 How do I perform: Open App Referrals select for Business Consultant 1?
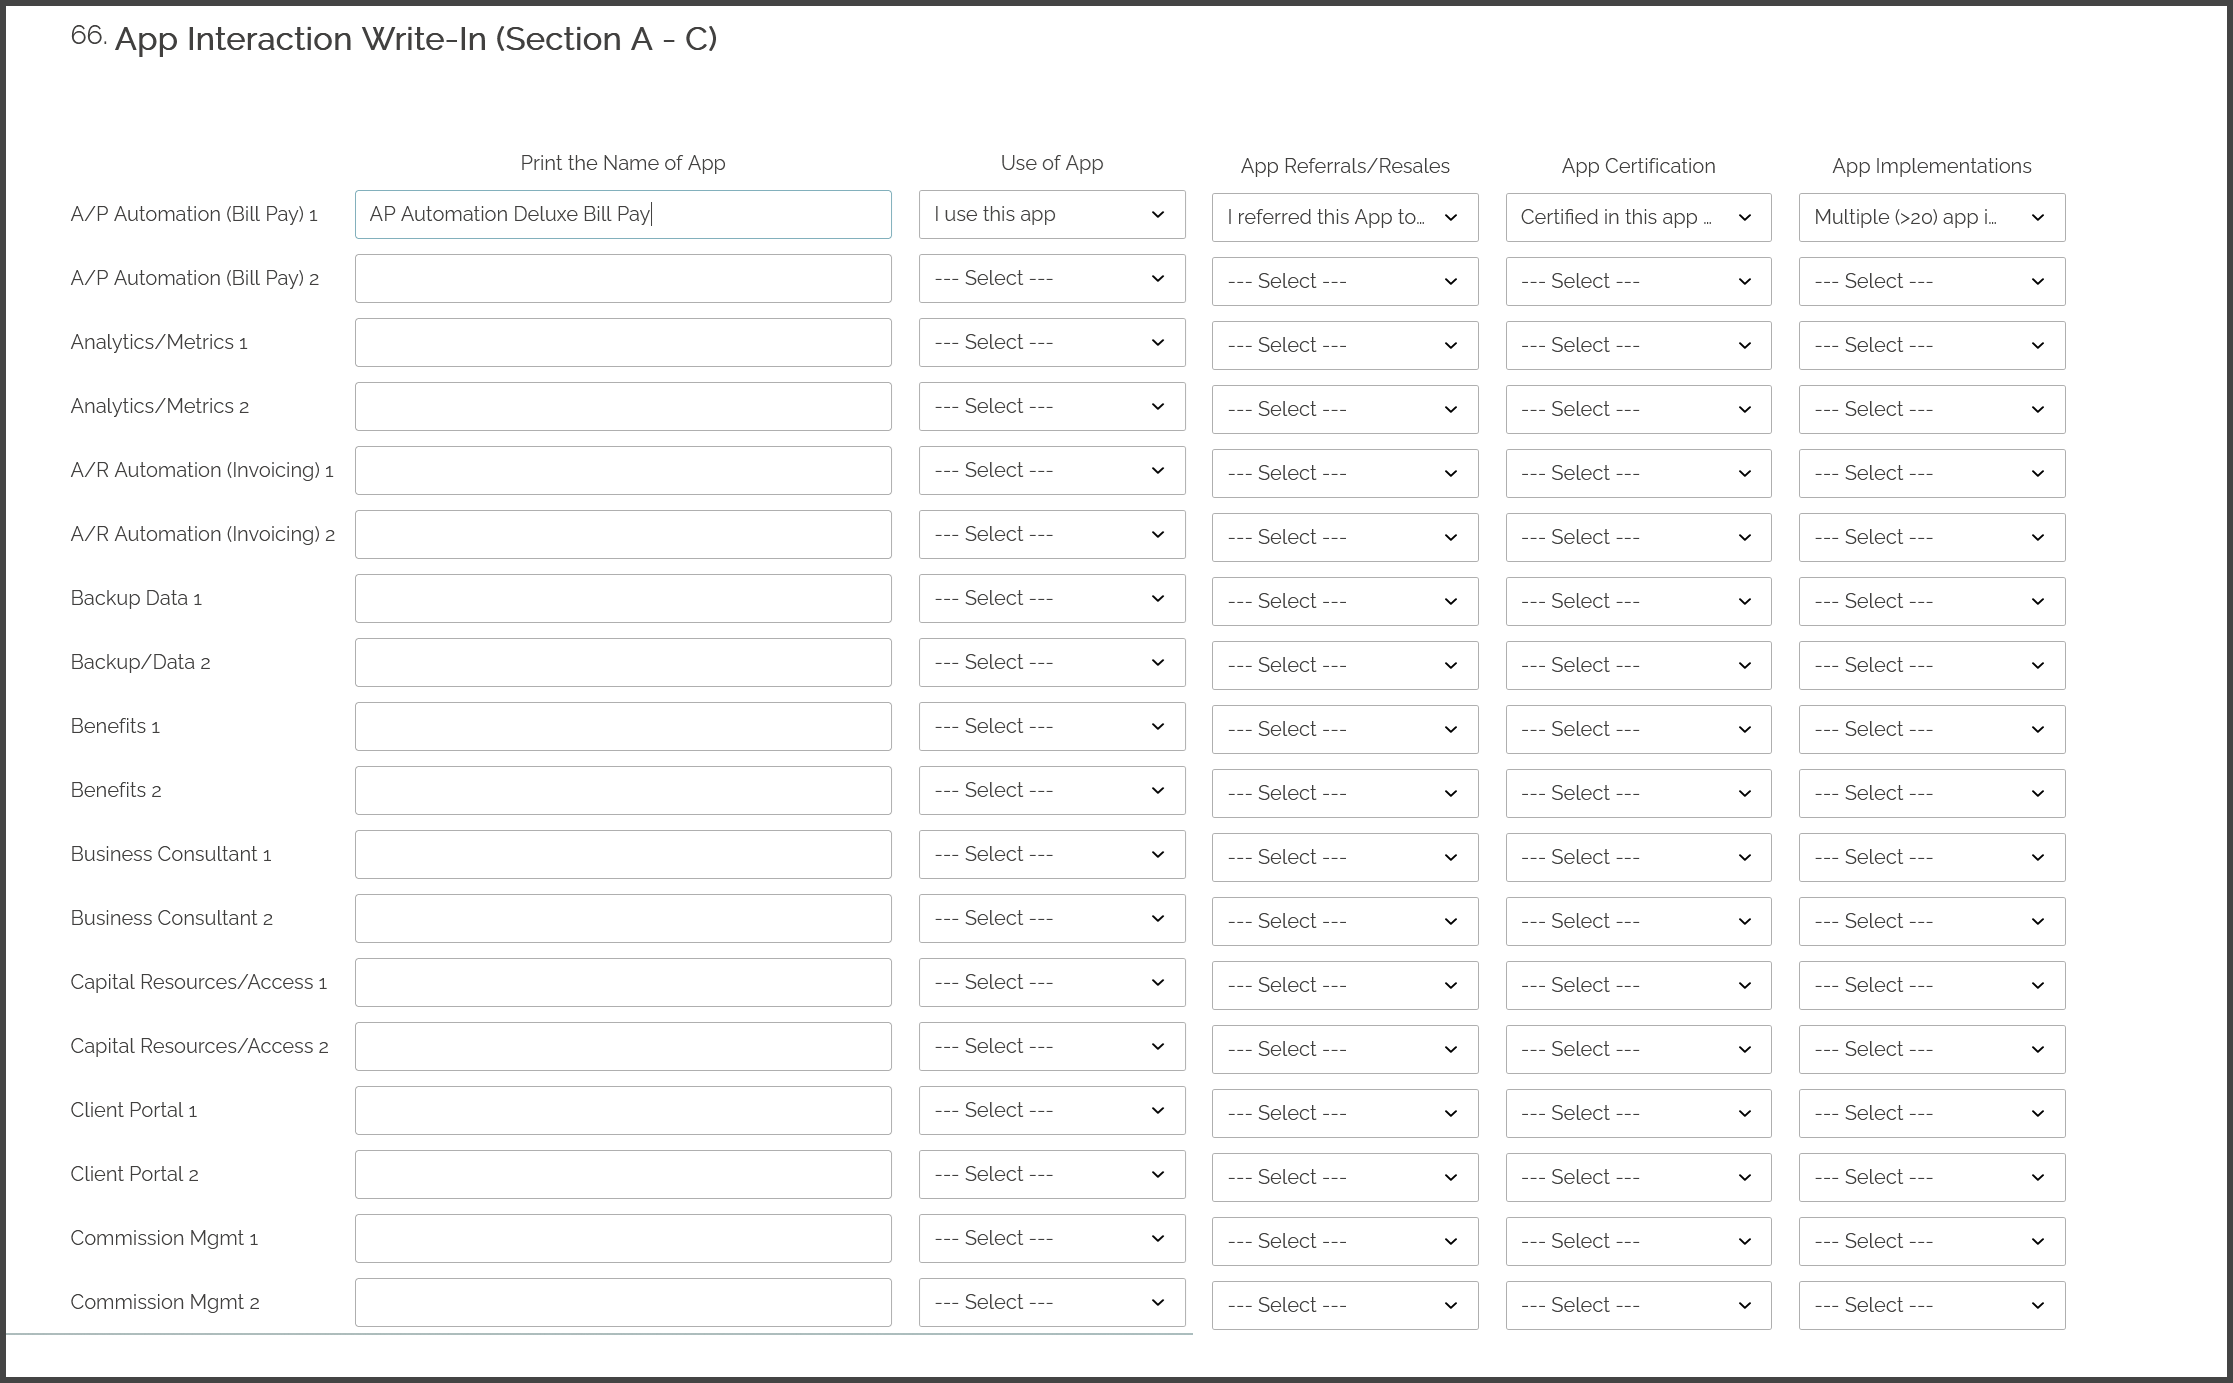pos(1344,857)
